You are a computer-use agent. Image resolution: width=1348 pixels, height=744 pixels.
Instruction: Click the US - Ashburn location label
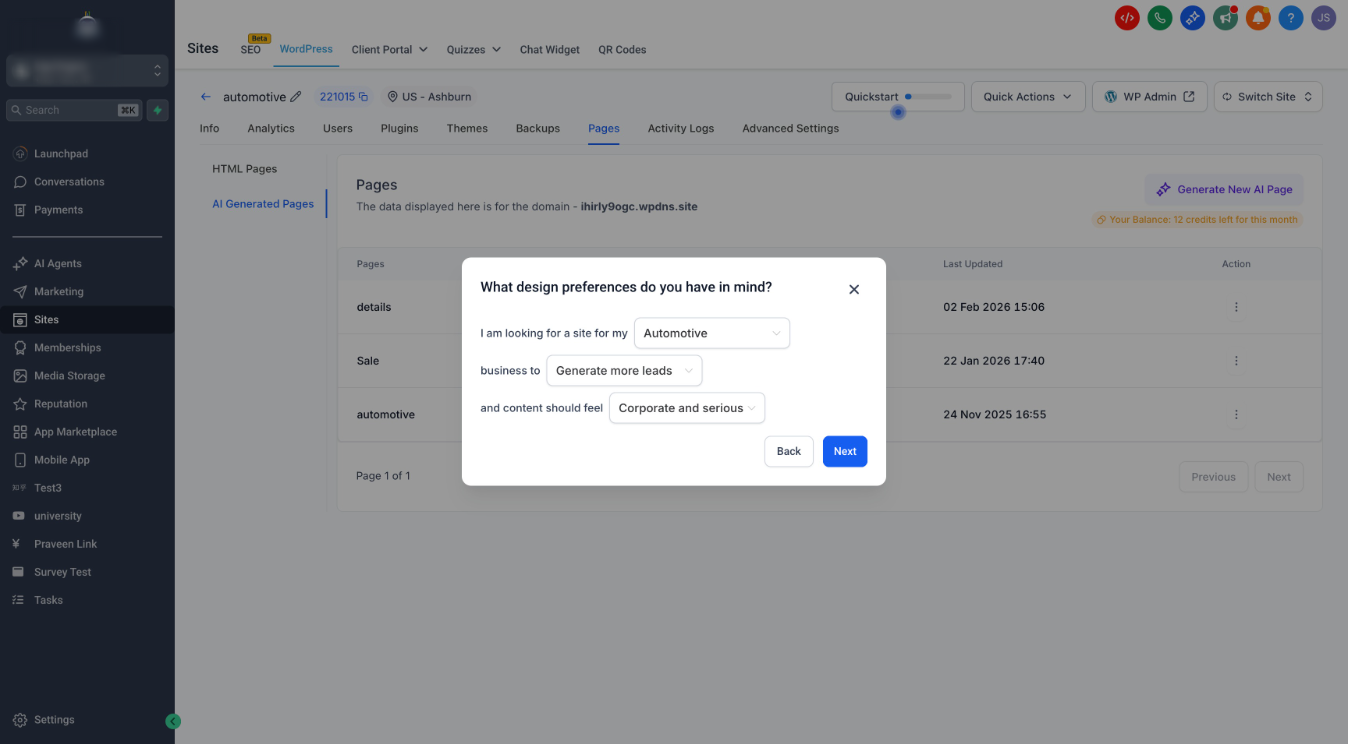429,97
